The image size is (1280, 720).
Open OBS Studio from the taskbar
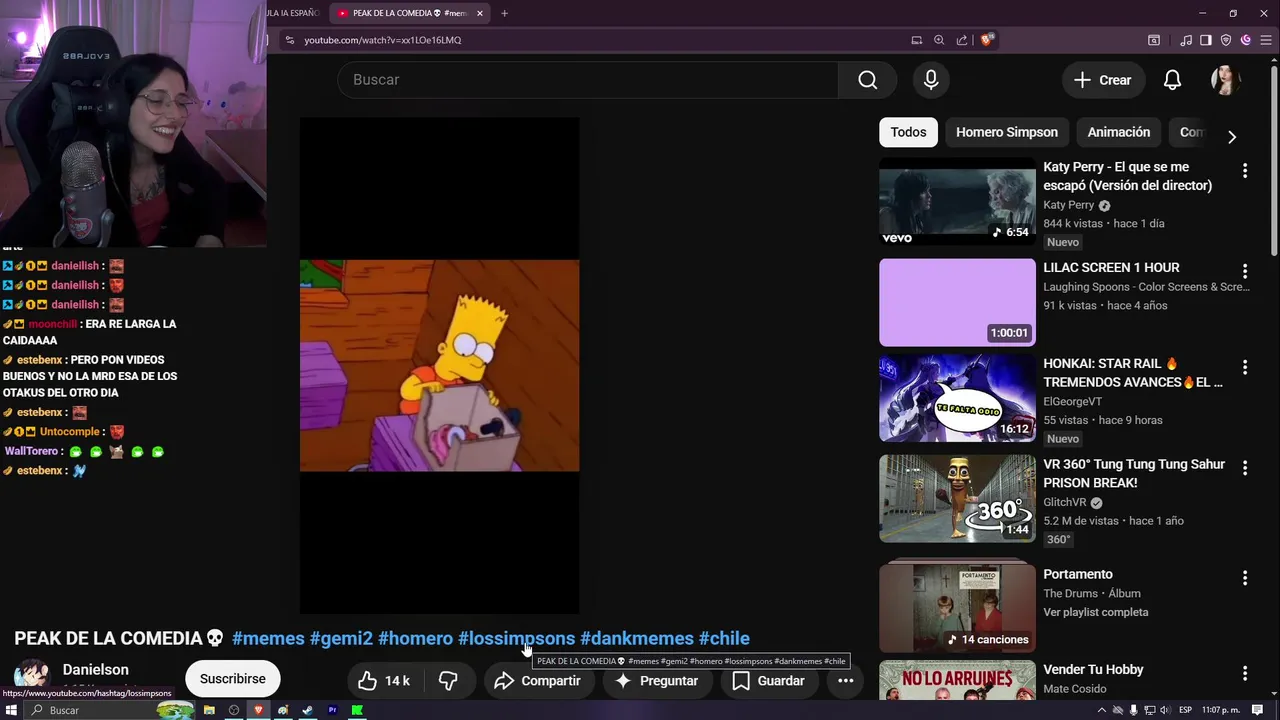click(234, 710)
